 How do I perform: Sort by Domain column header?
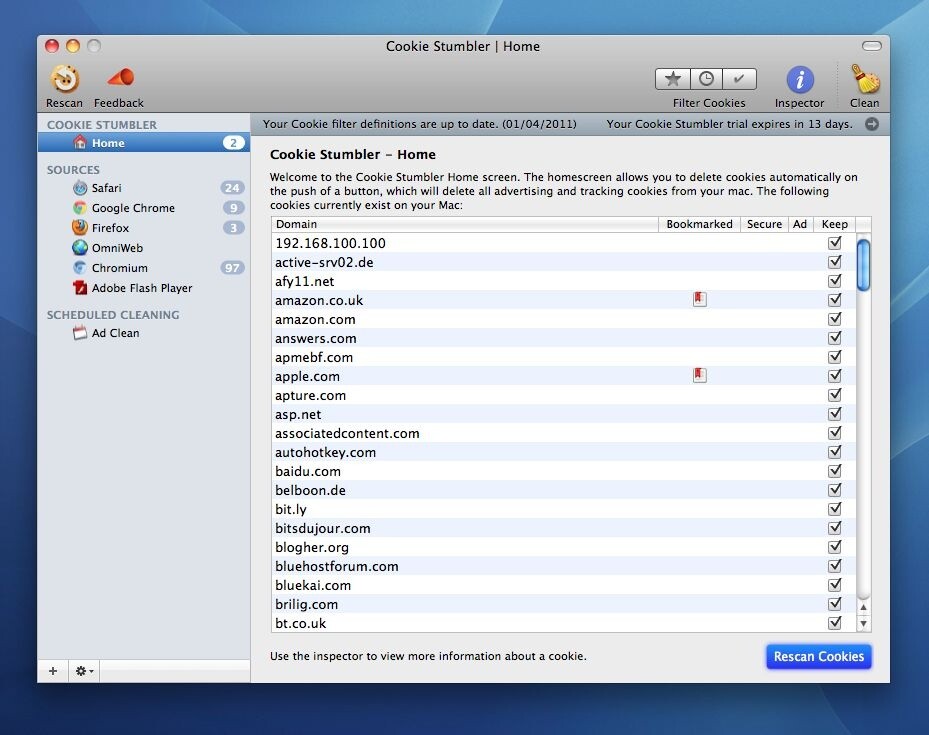click(465, 224)
